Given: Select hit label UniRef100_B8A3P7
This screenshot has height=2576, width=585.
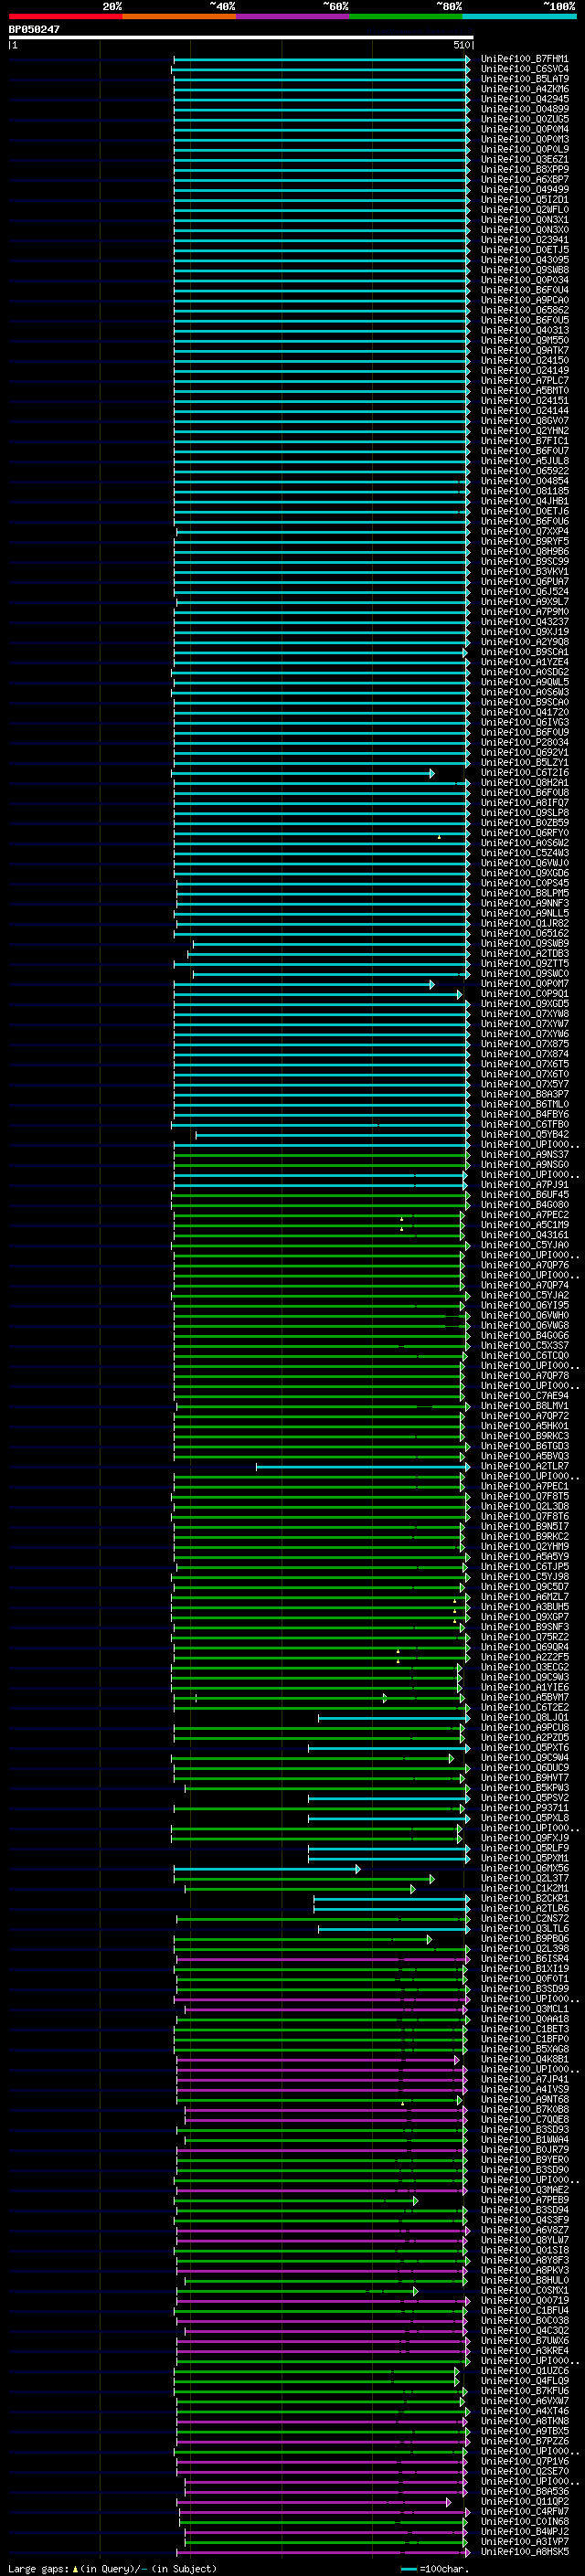Looking at the screenshot, I should (x=524, y=1094).
